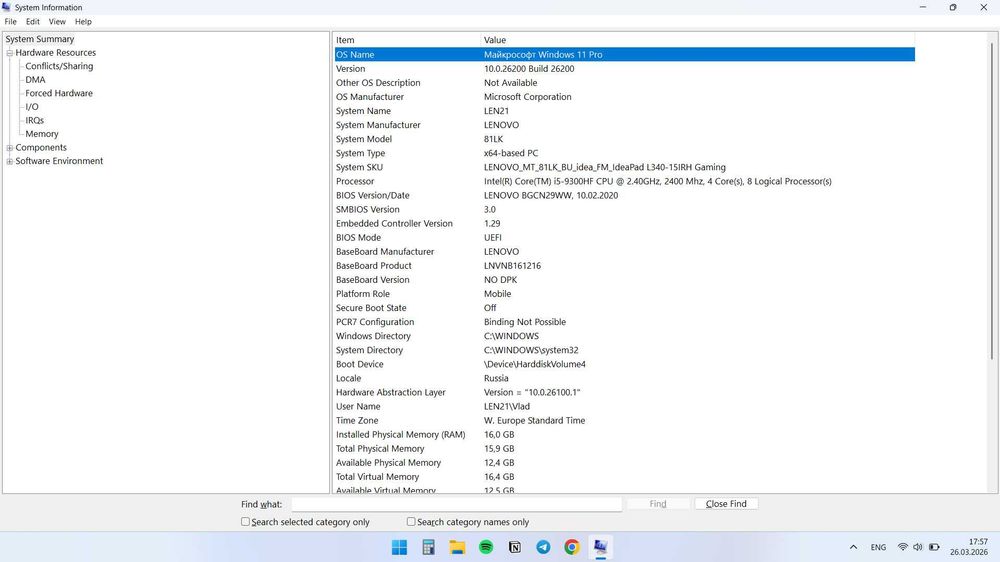Expand the Components node
1000x562 pixels.
point(10,148)
